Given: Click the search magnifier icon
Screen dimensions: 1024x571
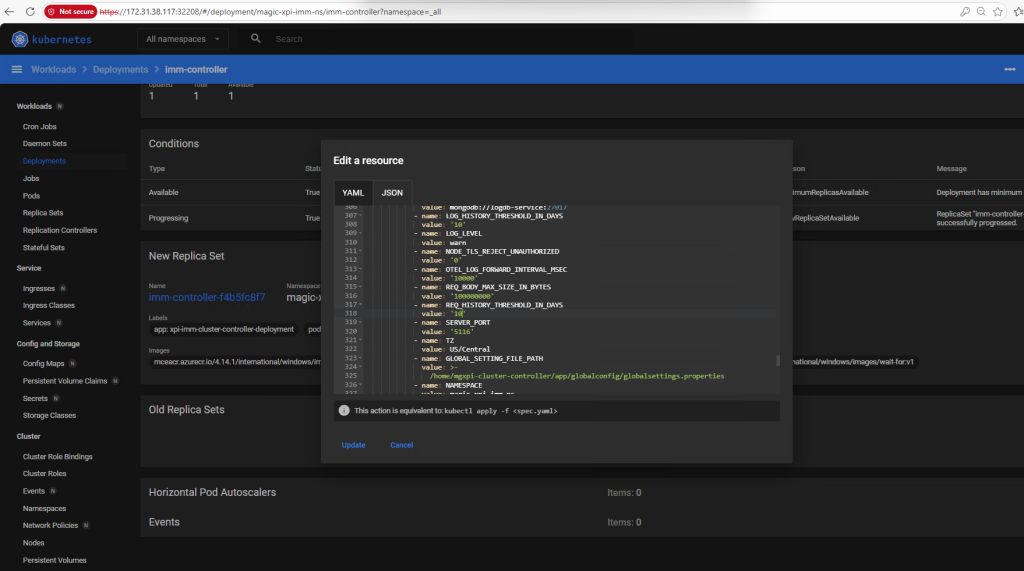Looking at the screenshot, I should [x=256, y=39].
